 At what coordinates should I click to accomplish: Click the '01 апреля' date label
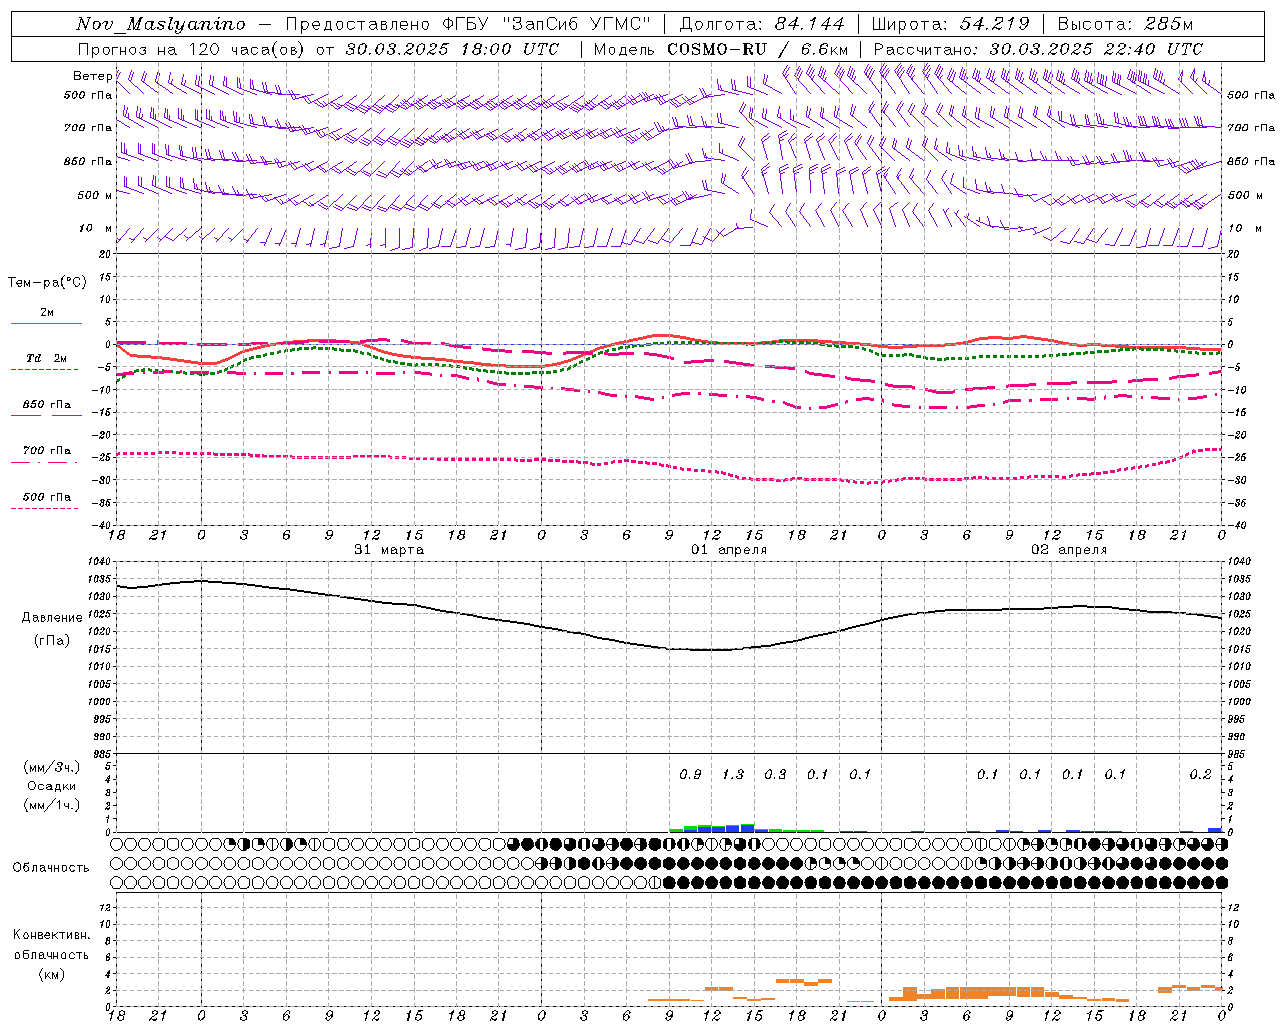(x=729, y=550)
